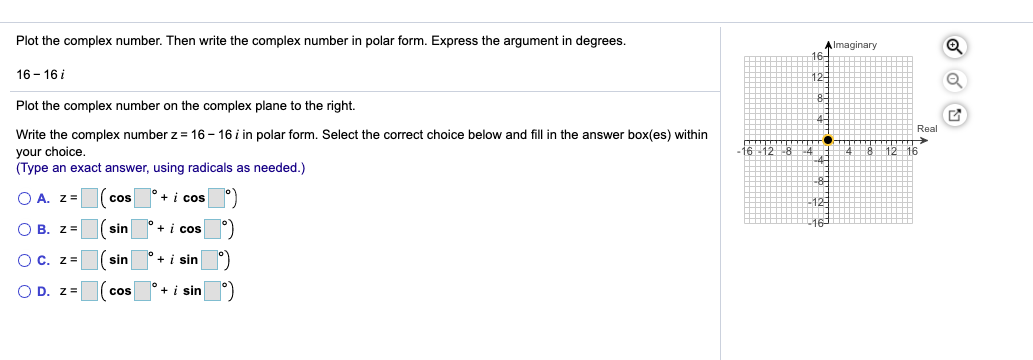Image resolution: width=1033 pixels, height=360 pixels.
Task: Select choice C sin plus i sin
Action: 24,260
